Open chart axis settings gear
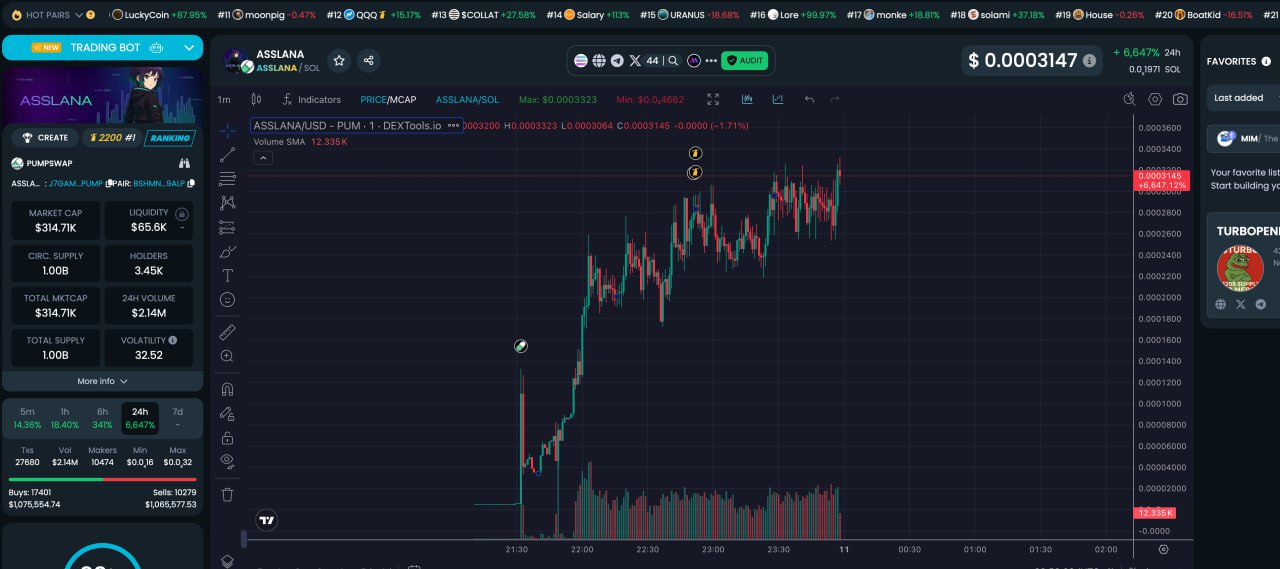Image resolution: width=1280 pixels, height=569 pixels. pyautogui.click(x=1163, y=549)
